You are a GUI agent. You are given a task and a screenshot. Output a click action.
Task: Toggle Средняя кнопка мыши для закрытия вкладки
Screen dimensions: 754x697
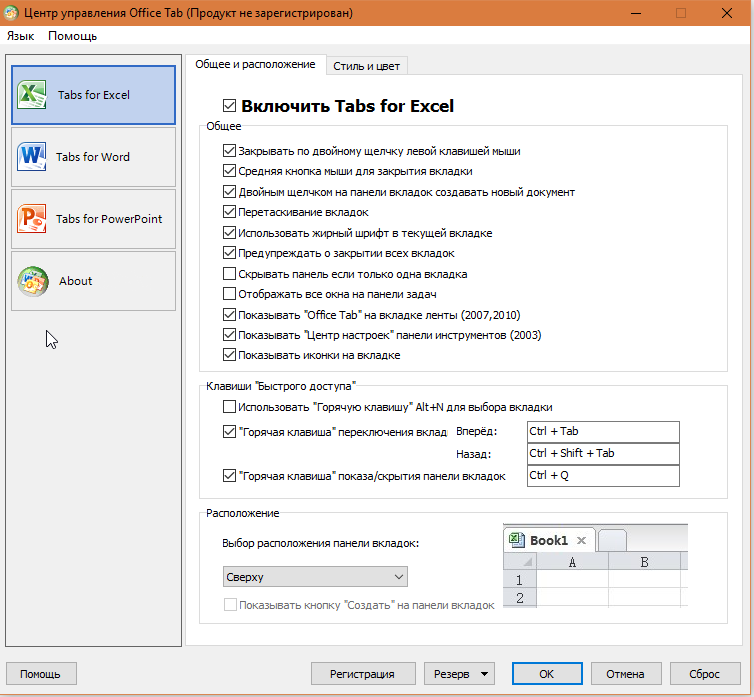[x=229, y=171]
